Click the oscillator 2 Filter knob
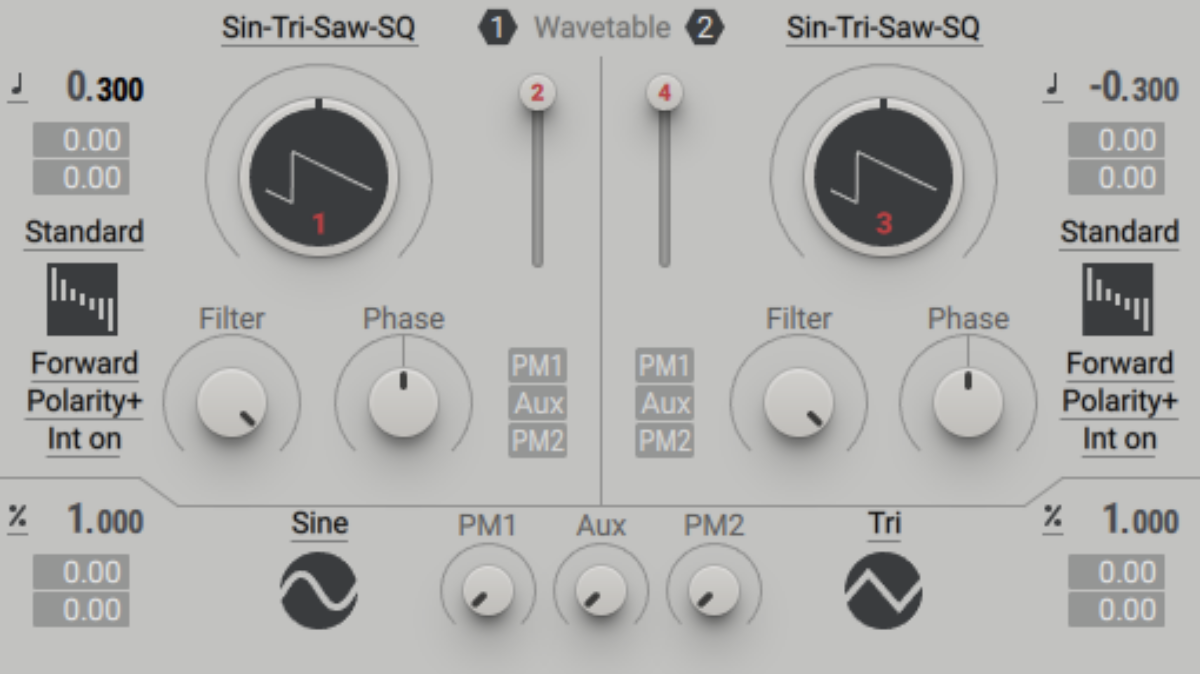The width and height of the screenshot is (1200, 674). click(x=798, y=402)
